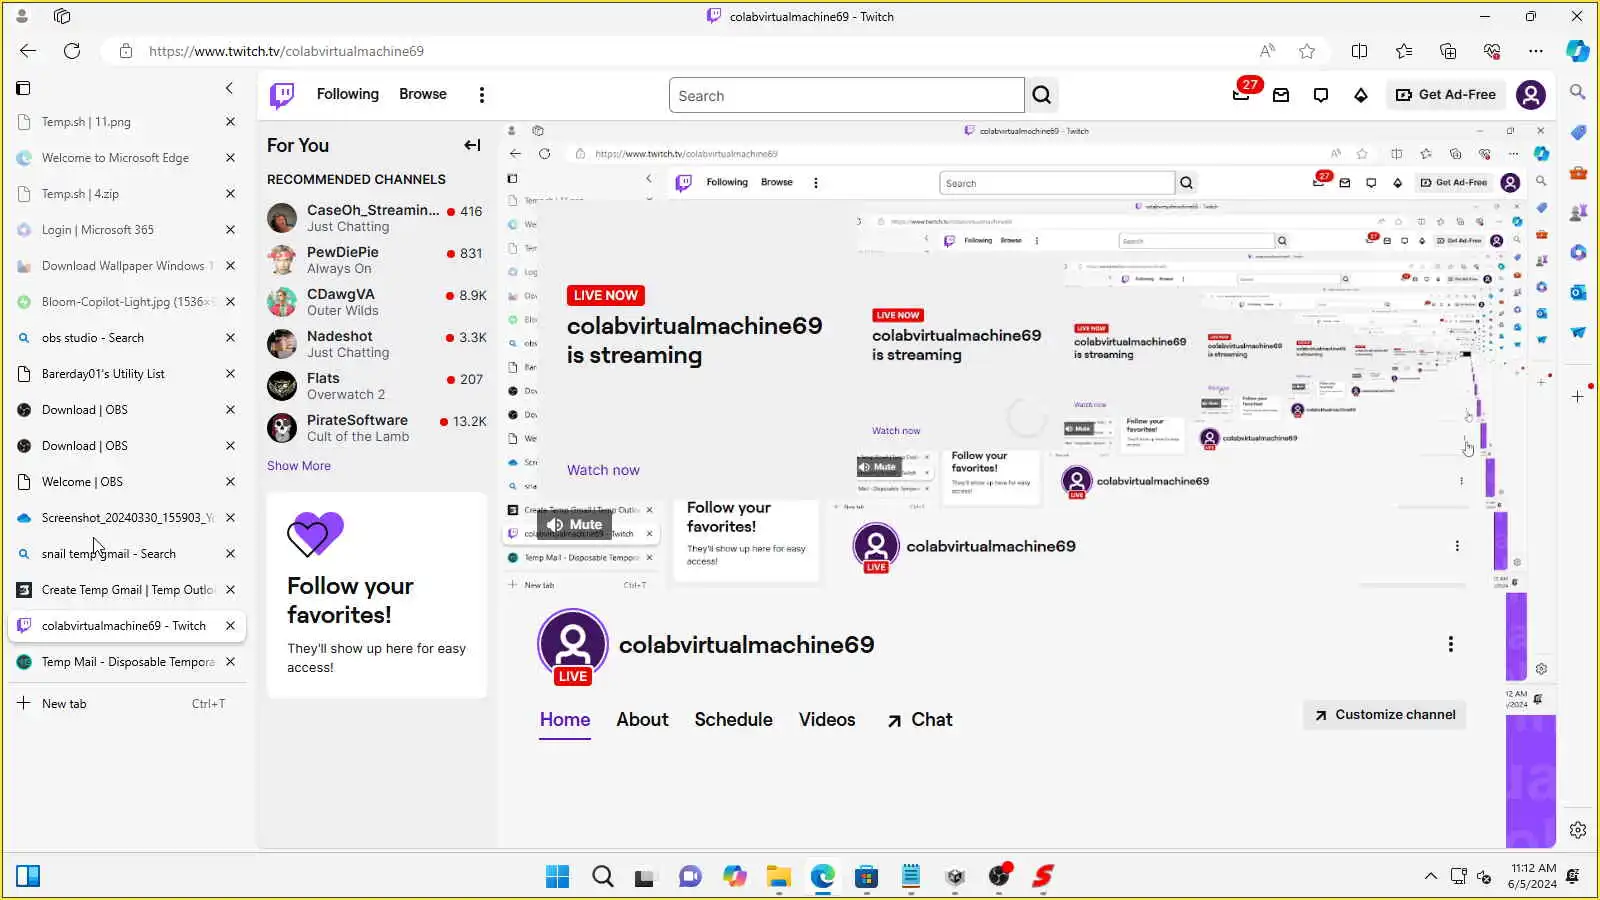Open Edge sidebar Search icon

(1578, 92)
